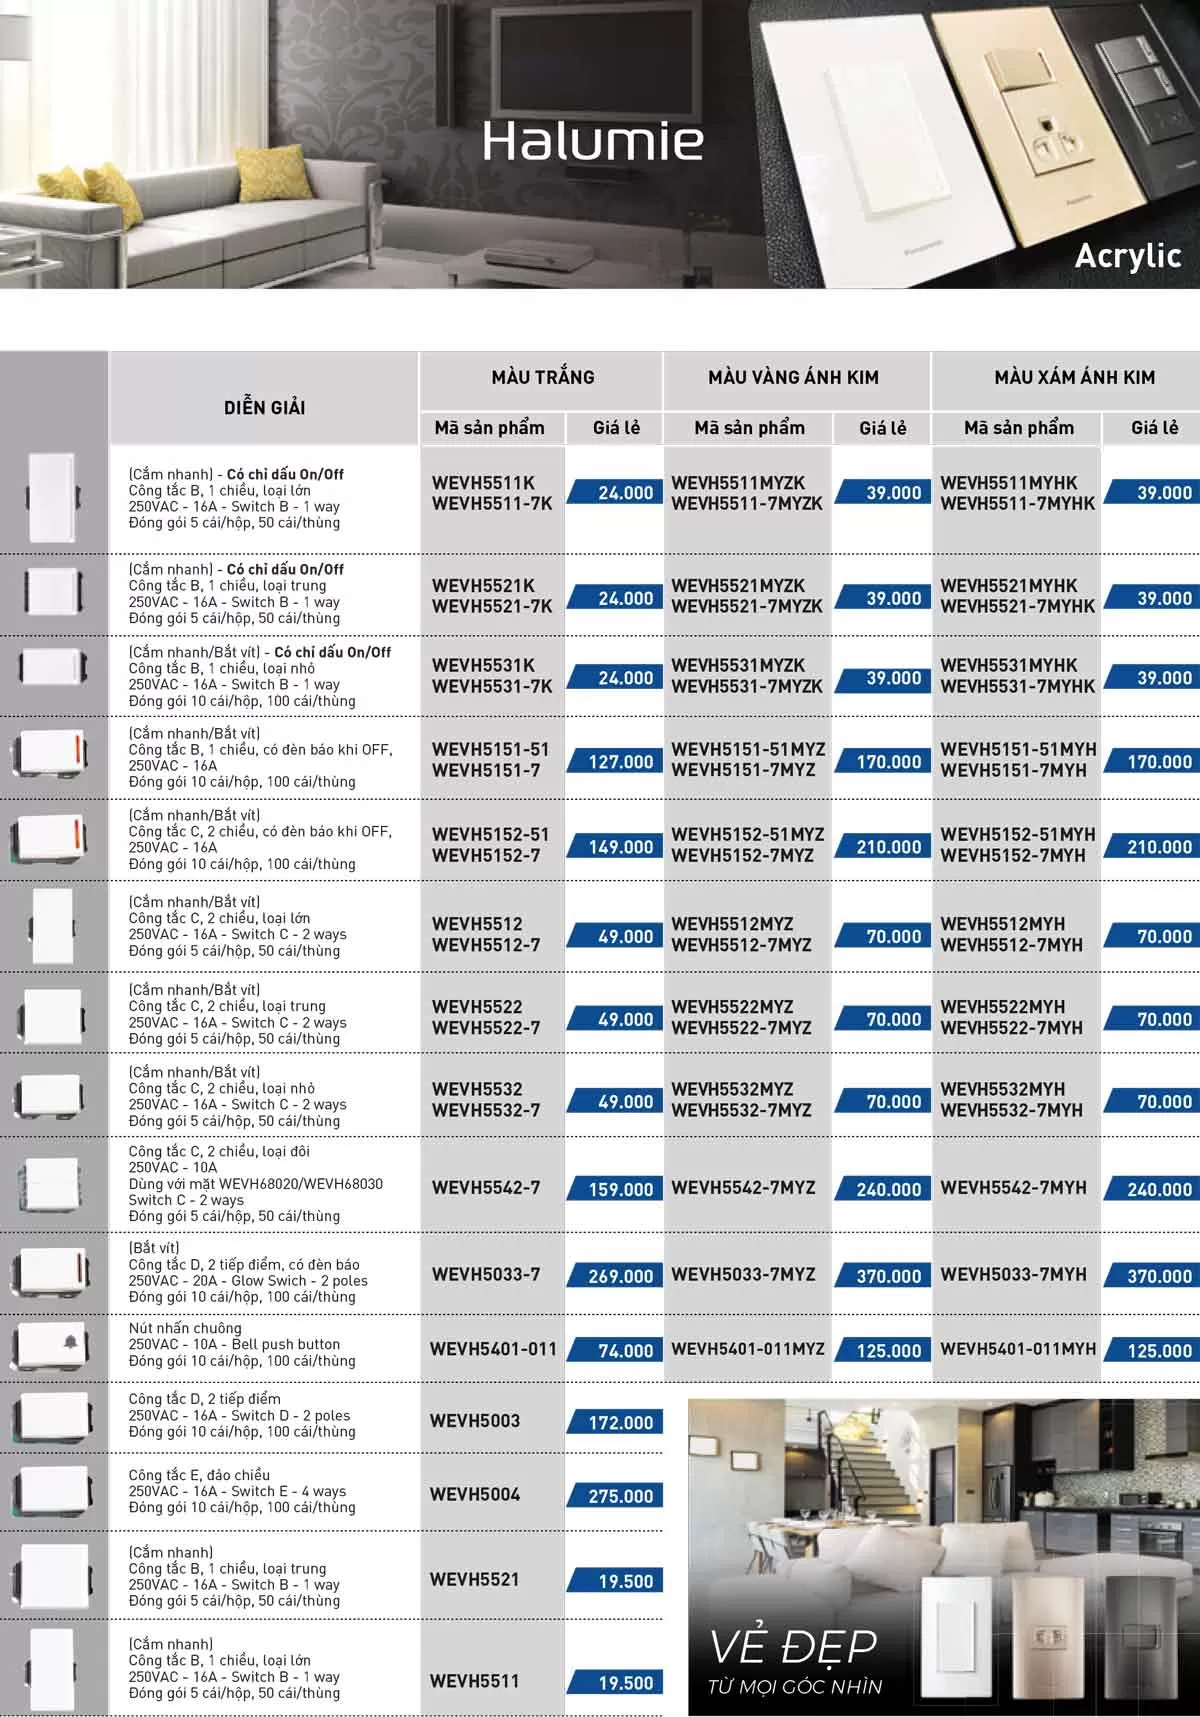
Task: Select the MÀU TRẮNG column header
Action: coord(542,378)
